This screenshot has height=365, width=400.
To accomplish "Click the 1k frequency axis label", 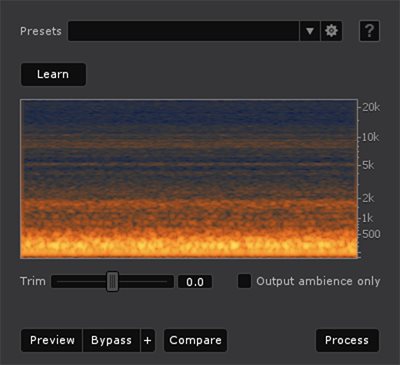I will [368, 218].
